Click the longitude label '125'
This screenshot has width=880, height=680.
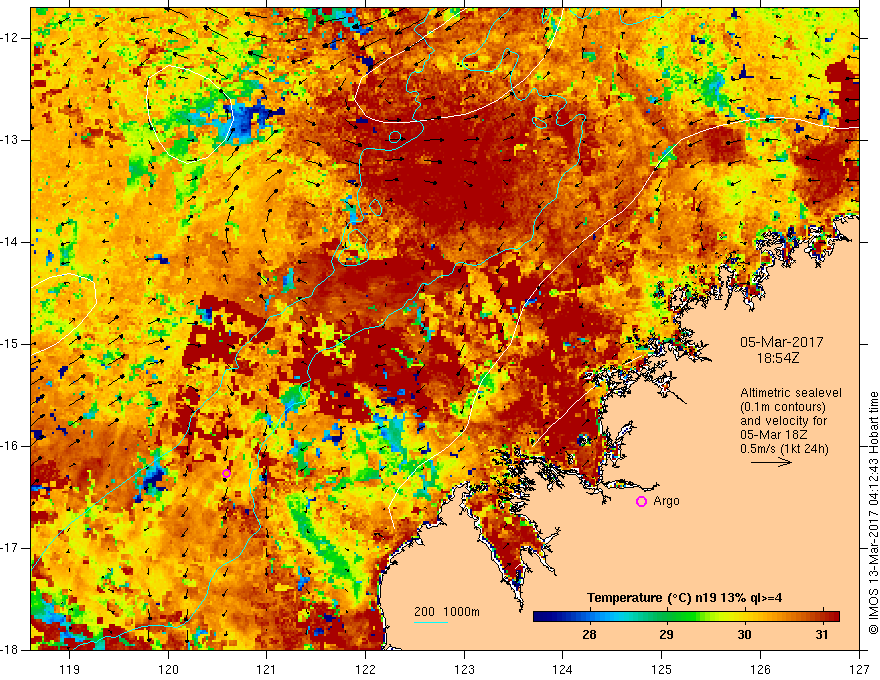(662, 669)
